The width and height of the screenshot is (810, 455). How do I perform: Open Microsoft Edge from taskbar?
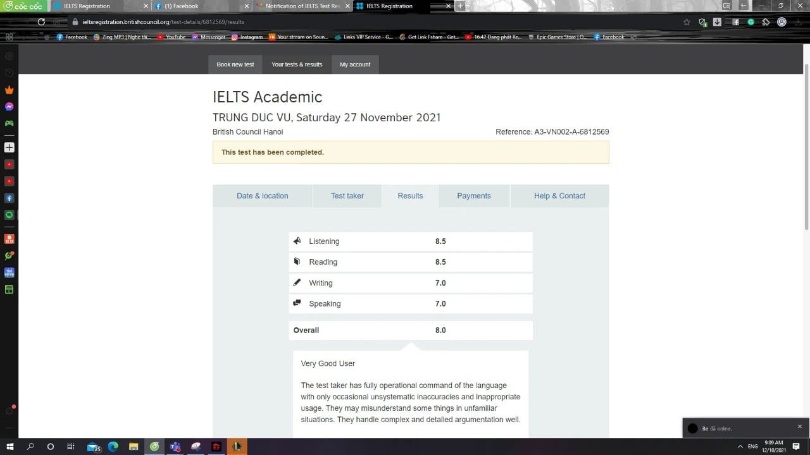pos(112,446)
